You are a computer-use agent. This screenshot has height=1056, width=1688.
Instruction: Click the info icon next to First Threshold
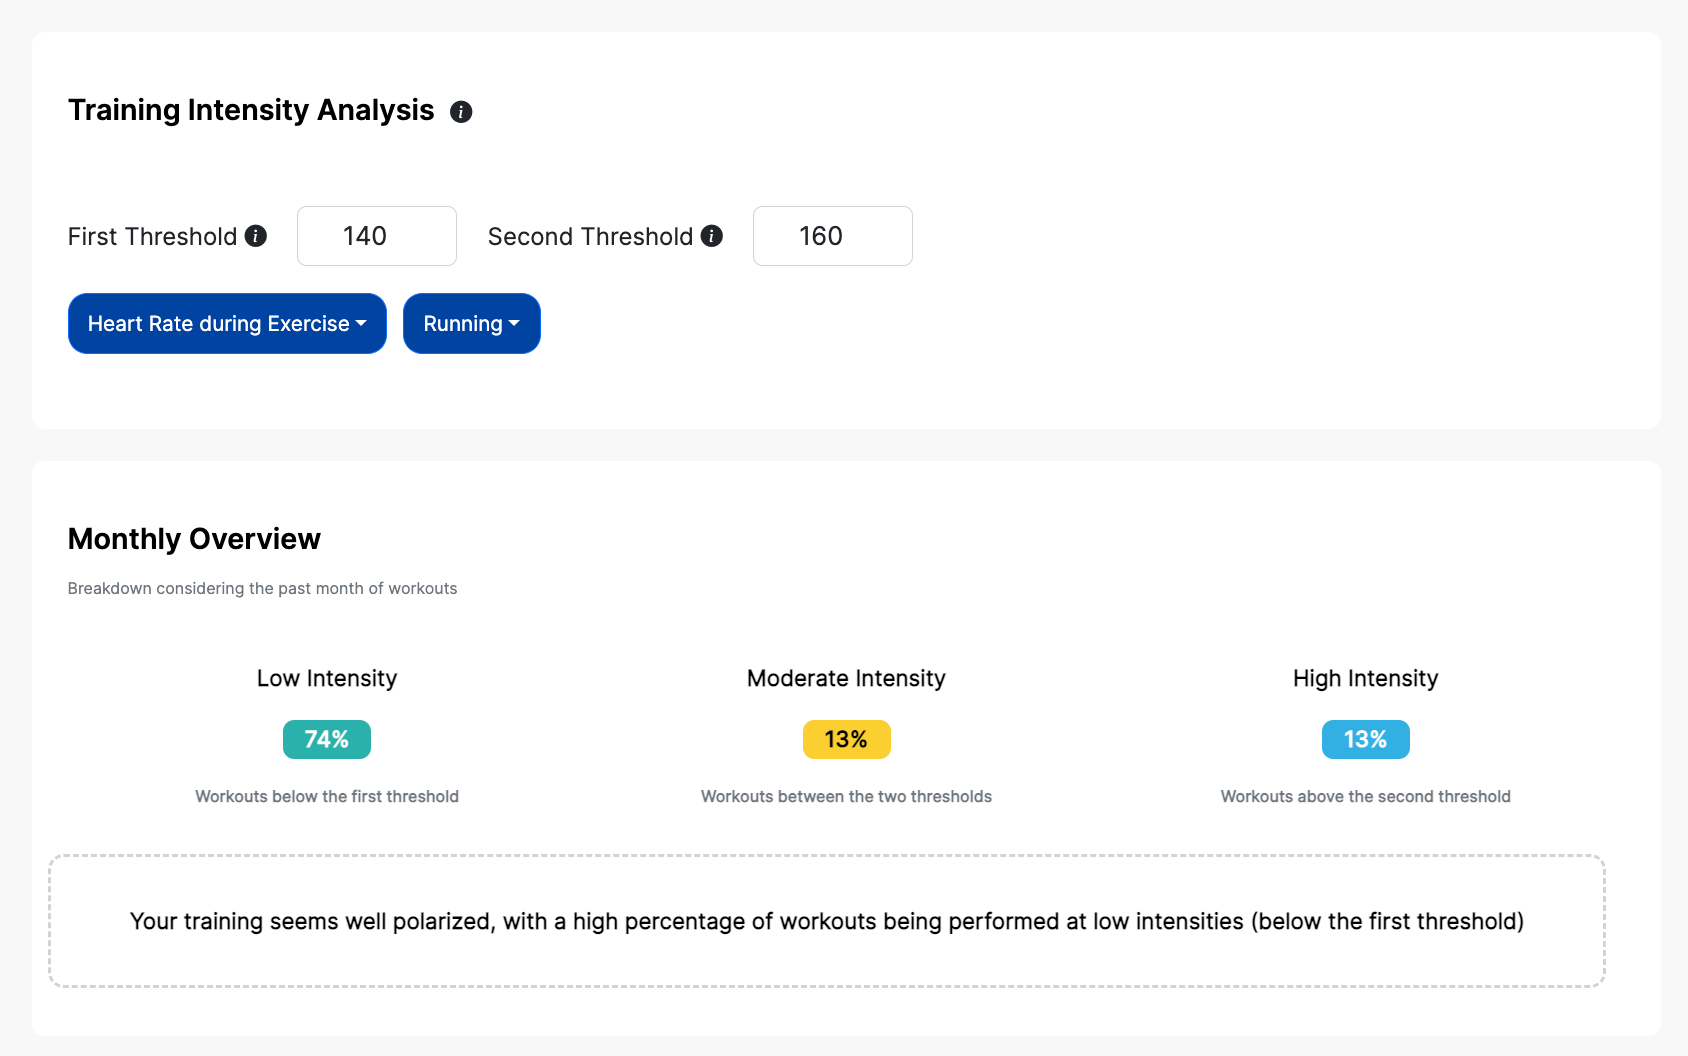pos(256,236)
